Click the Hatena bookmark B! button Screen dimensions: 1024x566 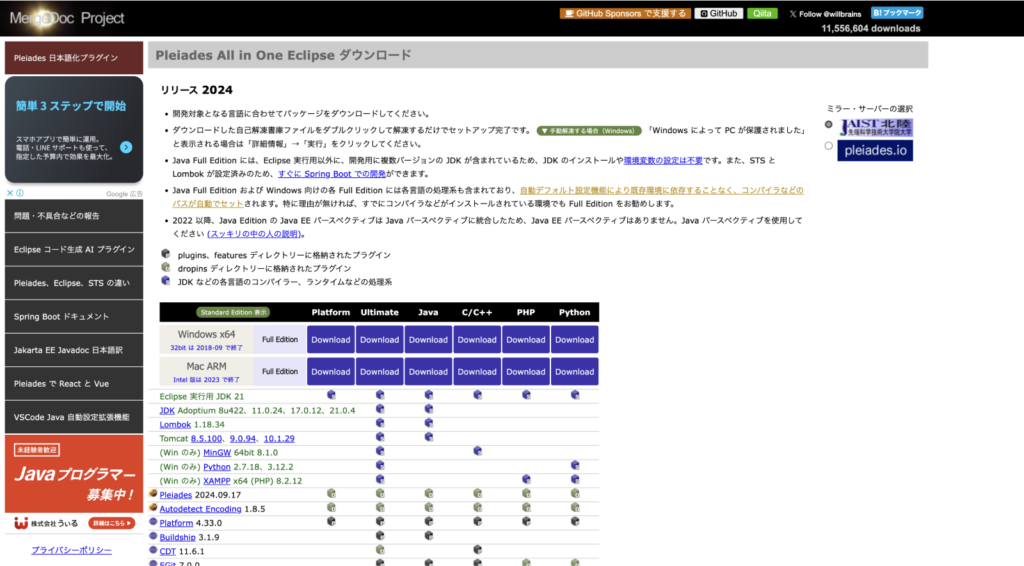point(897,13)
